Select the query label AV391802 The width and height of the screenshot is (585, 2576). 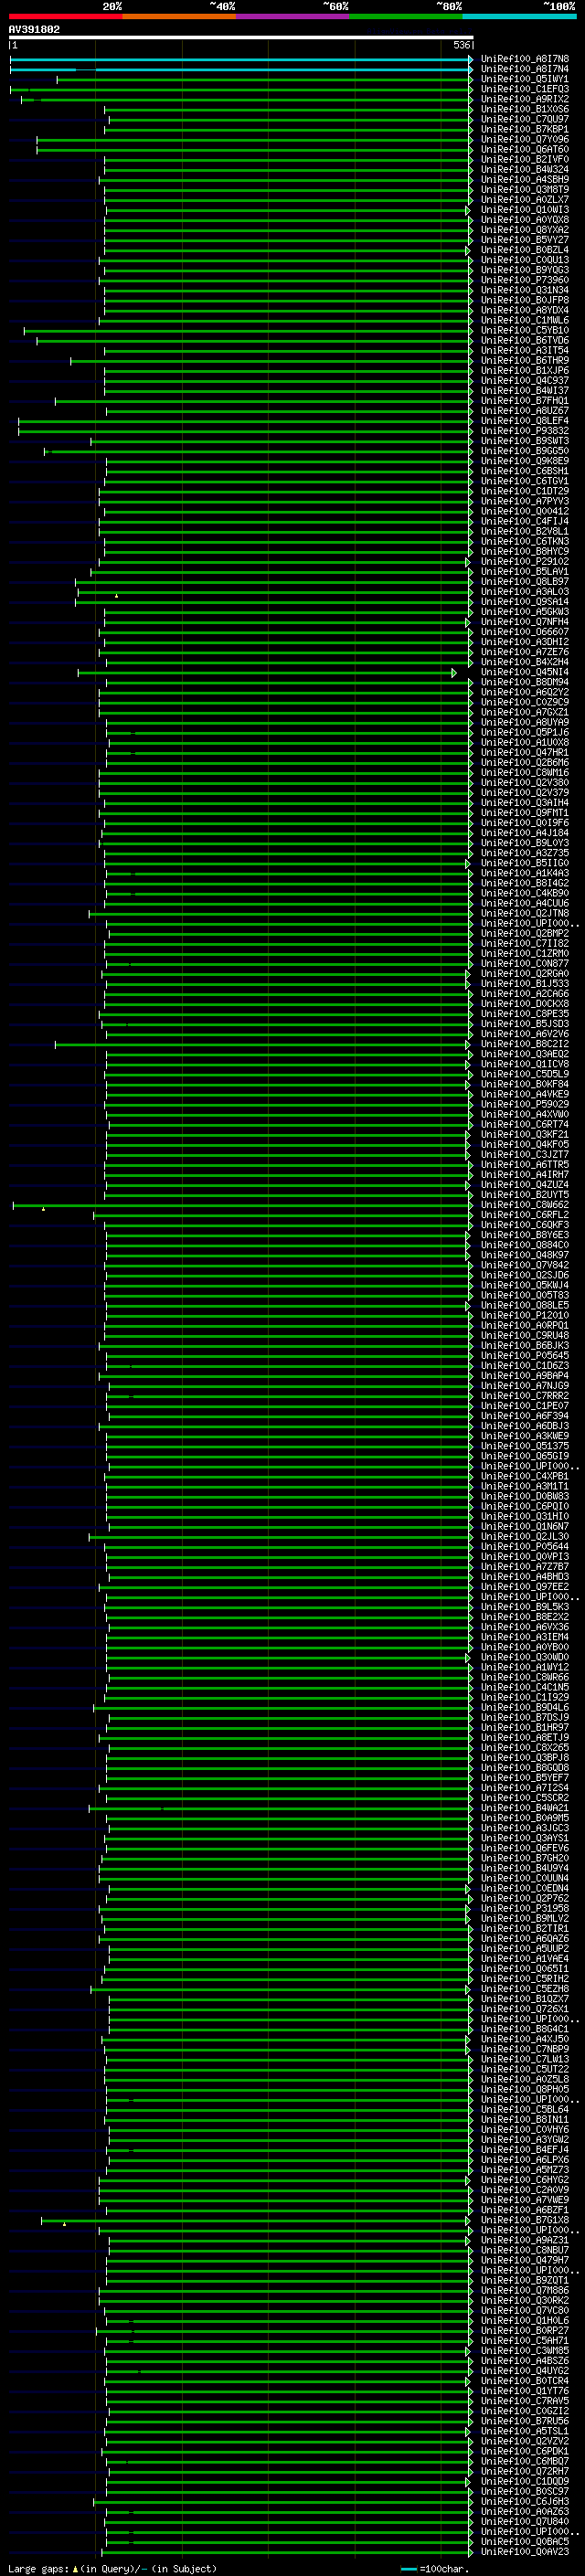[x=34, y=29]
